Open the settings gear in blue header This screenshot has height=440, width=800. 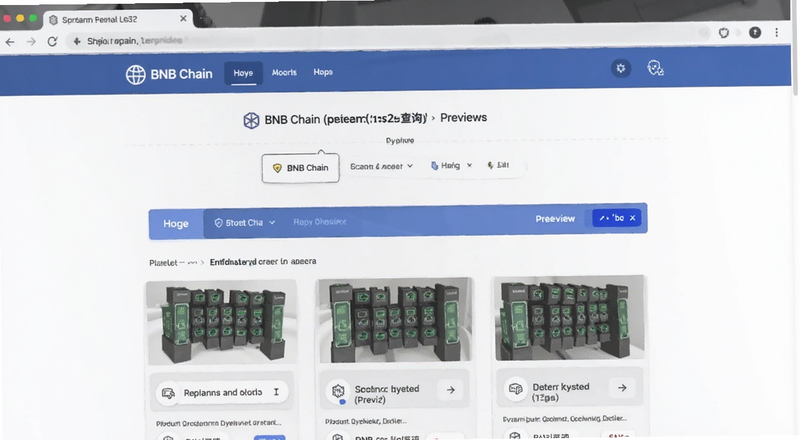[x=620, y=68]
